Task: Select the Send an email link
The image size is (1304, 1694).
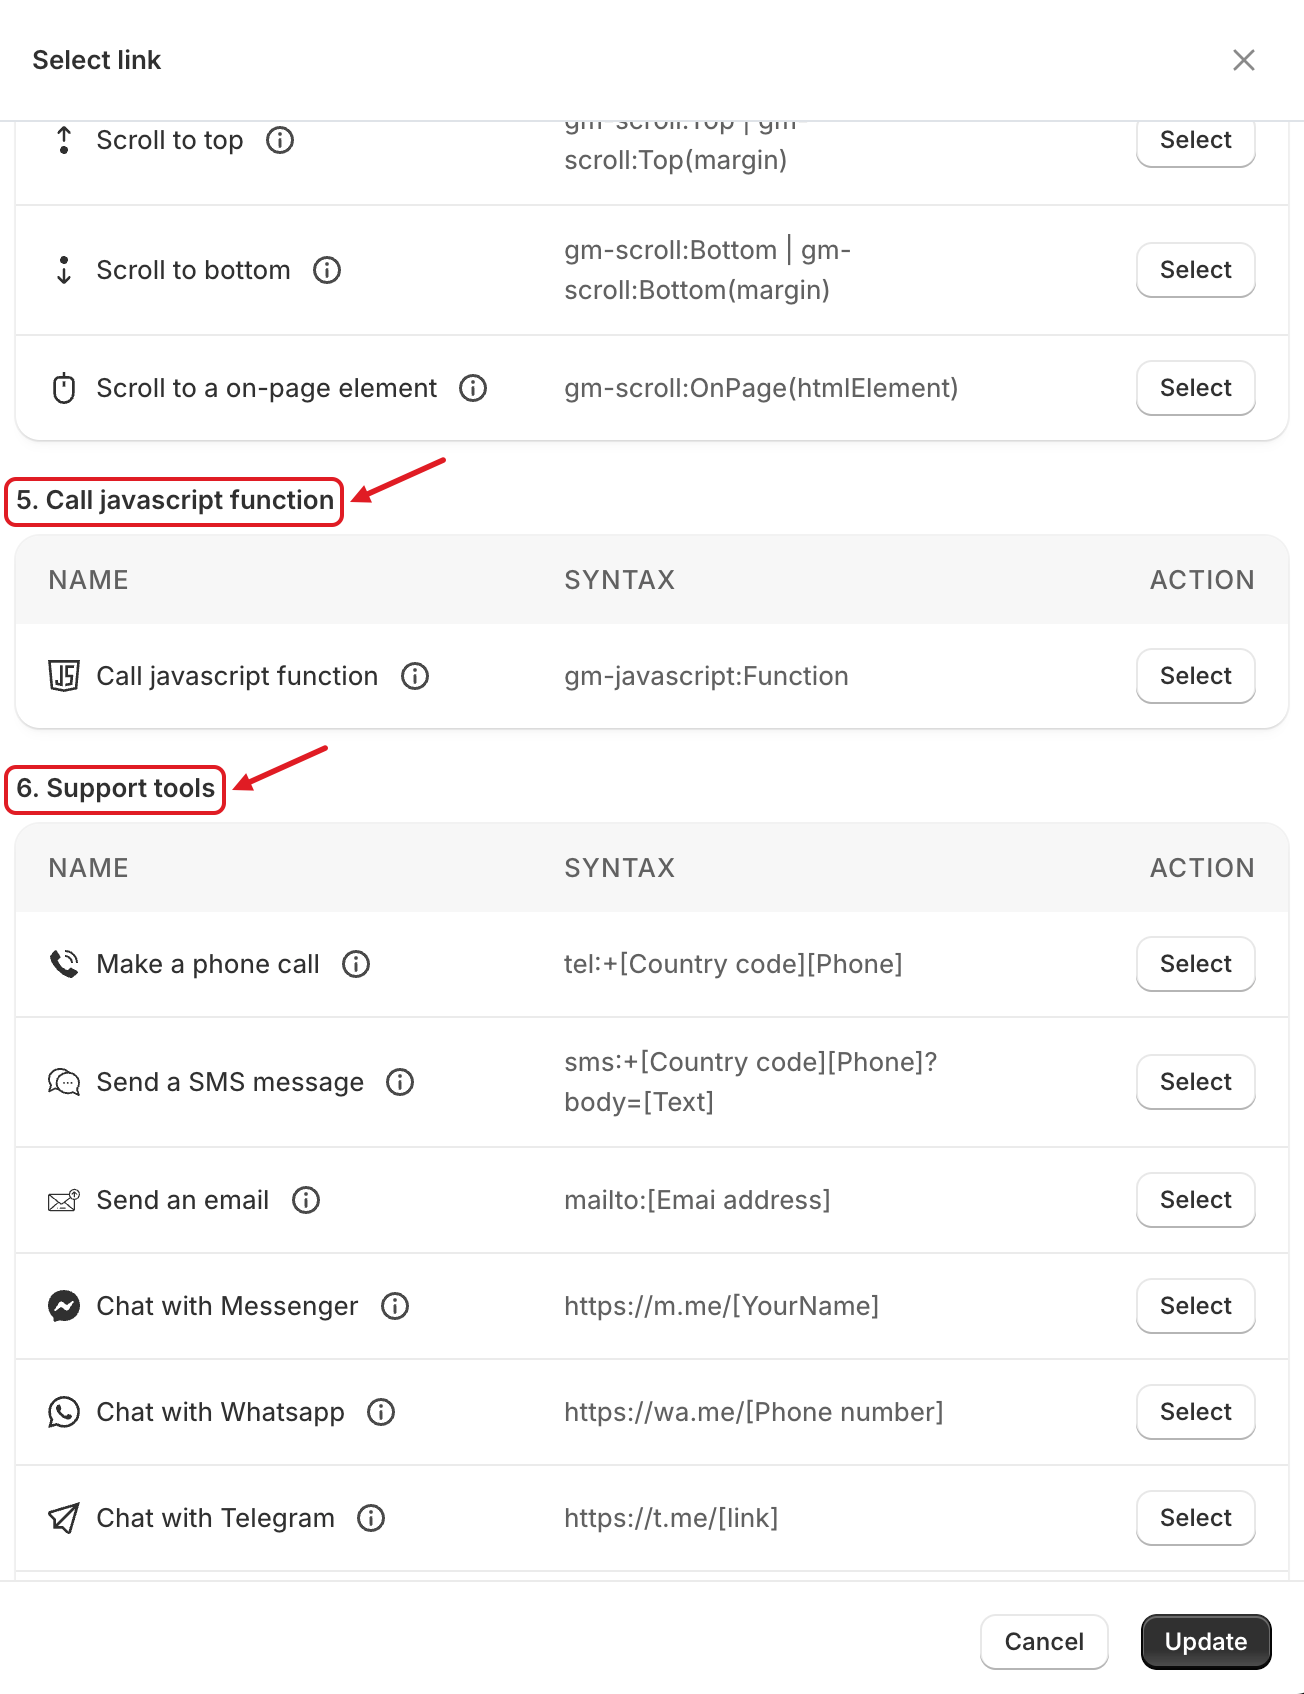Action: coord(1196,1200)
